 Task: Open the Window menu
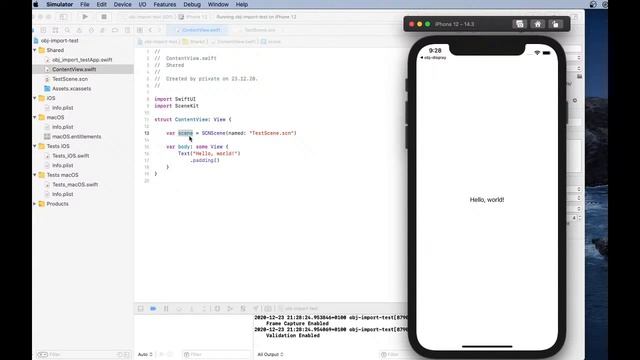click(x=218, y=4)
